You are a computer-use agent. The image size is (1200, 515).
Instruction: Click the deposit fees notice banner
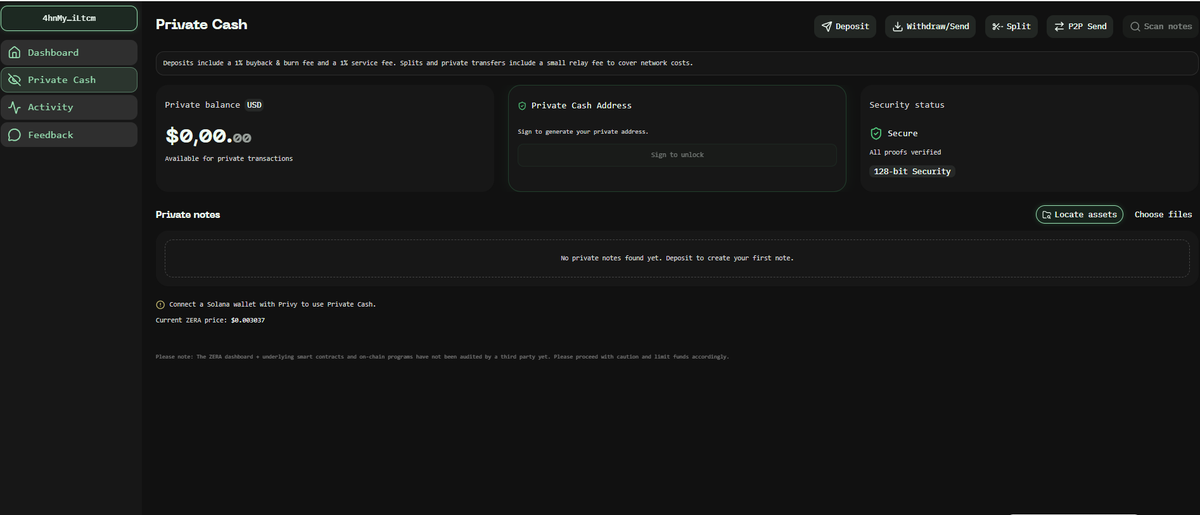tap(677, 63)
